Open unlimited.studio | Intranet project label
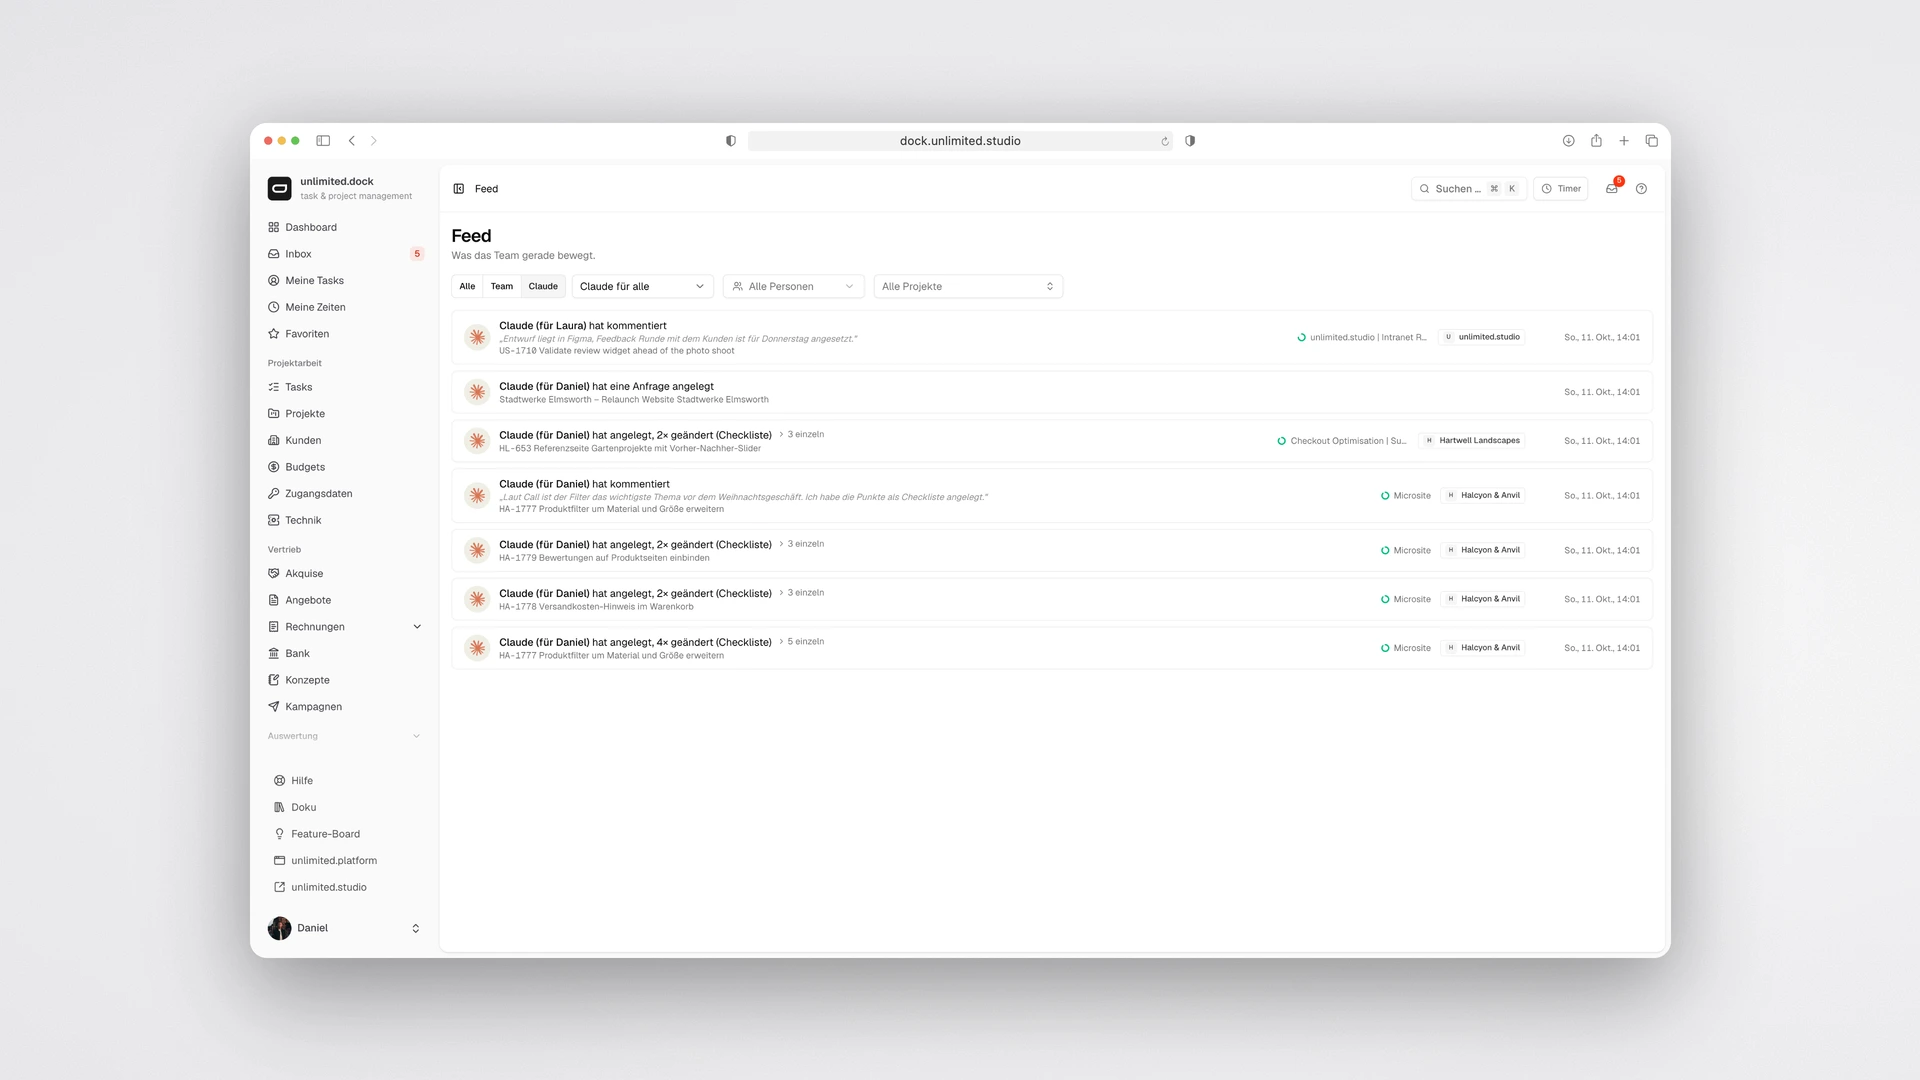Screen dimensions: 1920x1080 click(1362, 338)
